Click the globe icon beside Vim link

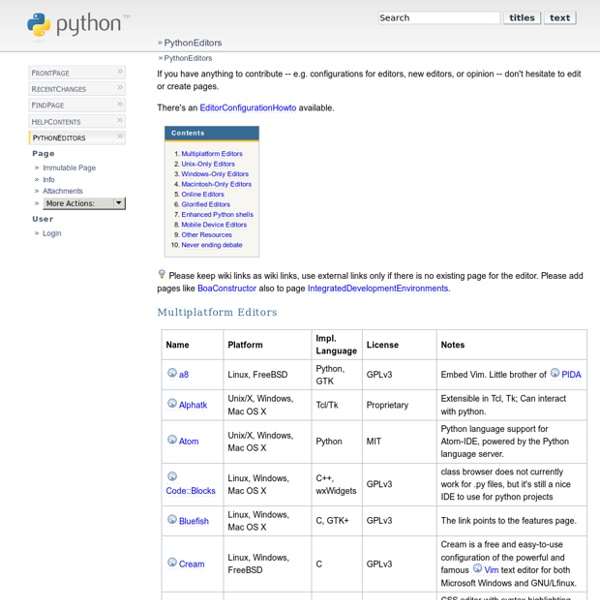click(477, 568)
